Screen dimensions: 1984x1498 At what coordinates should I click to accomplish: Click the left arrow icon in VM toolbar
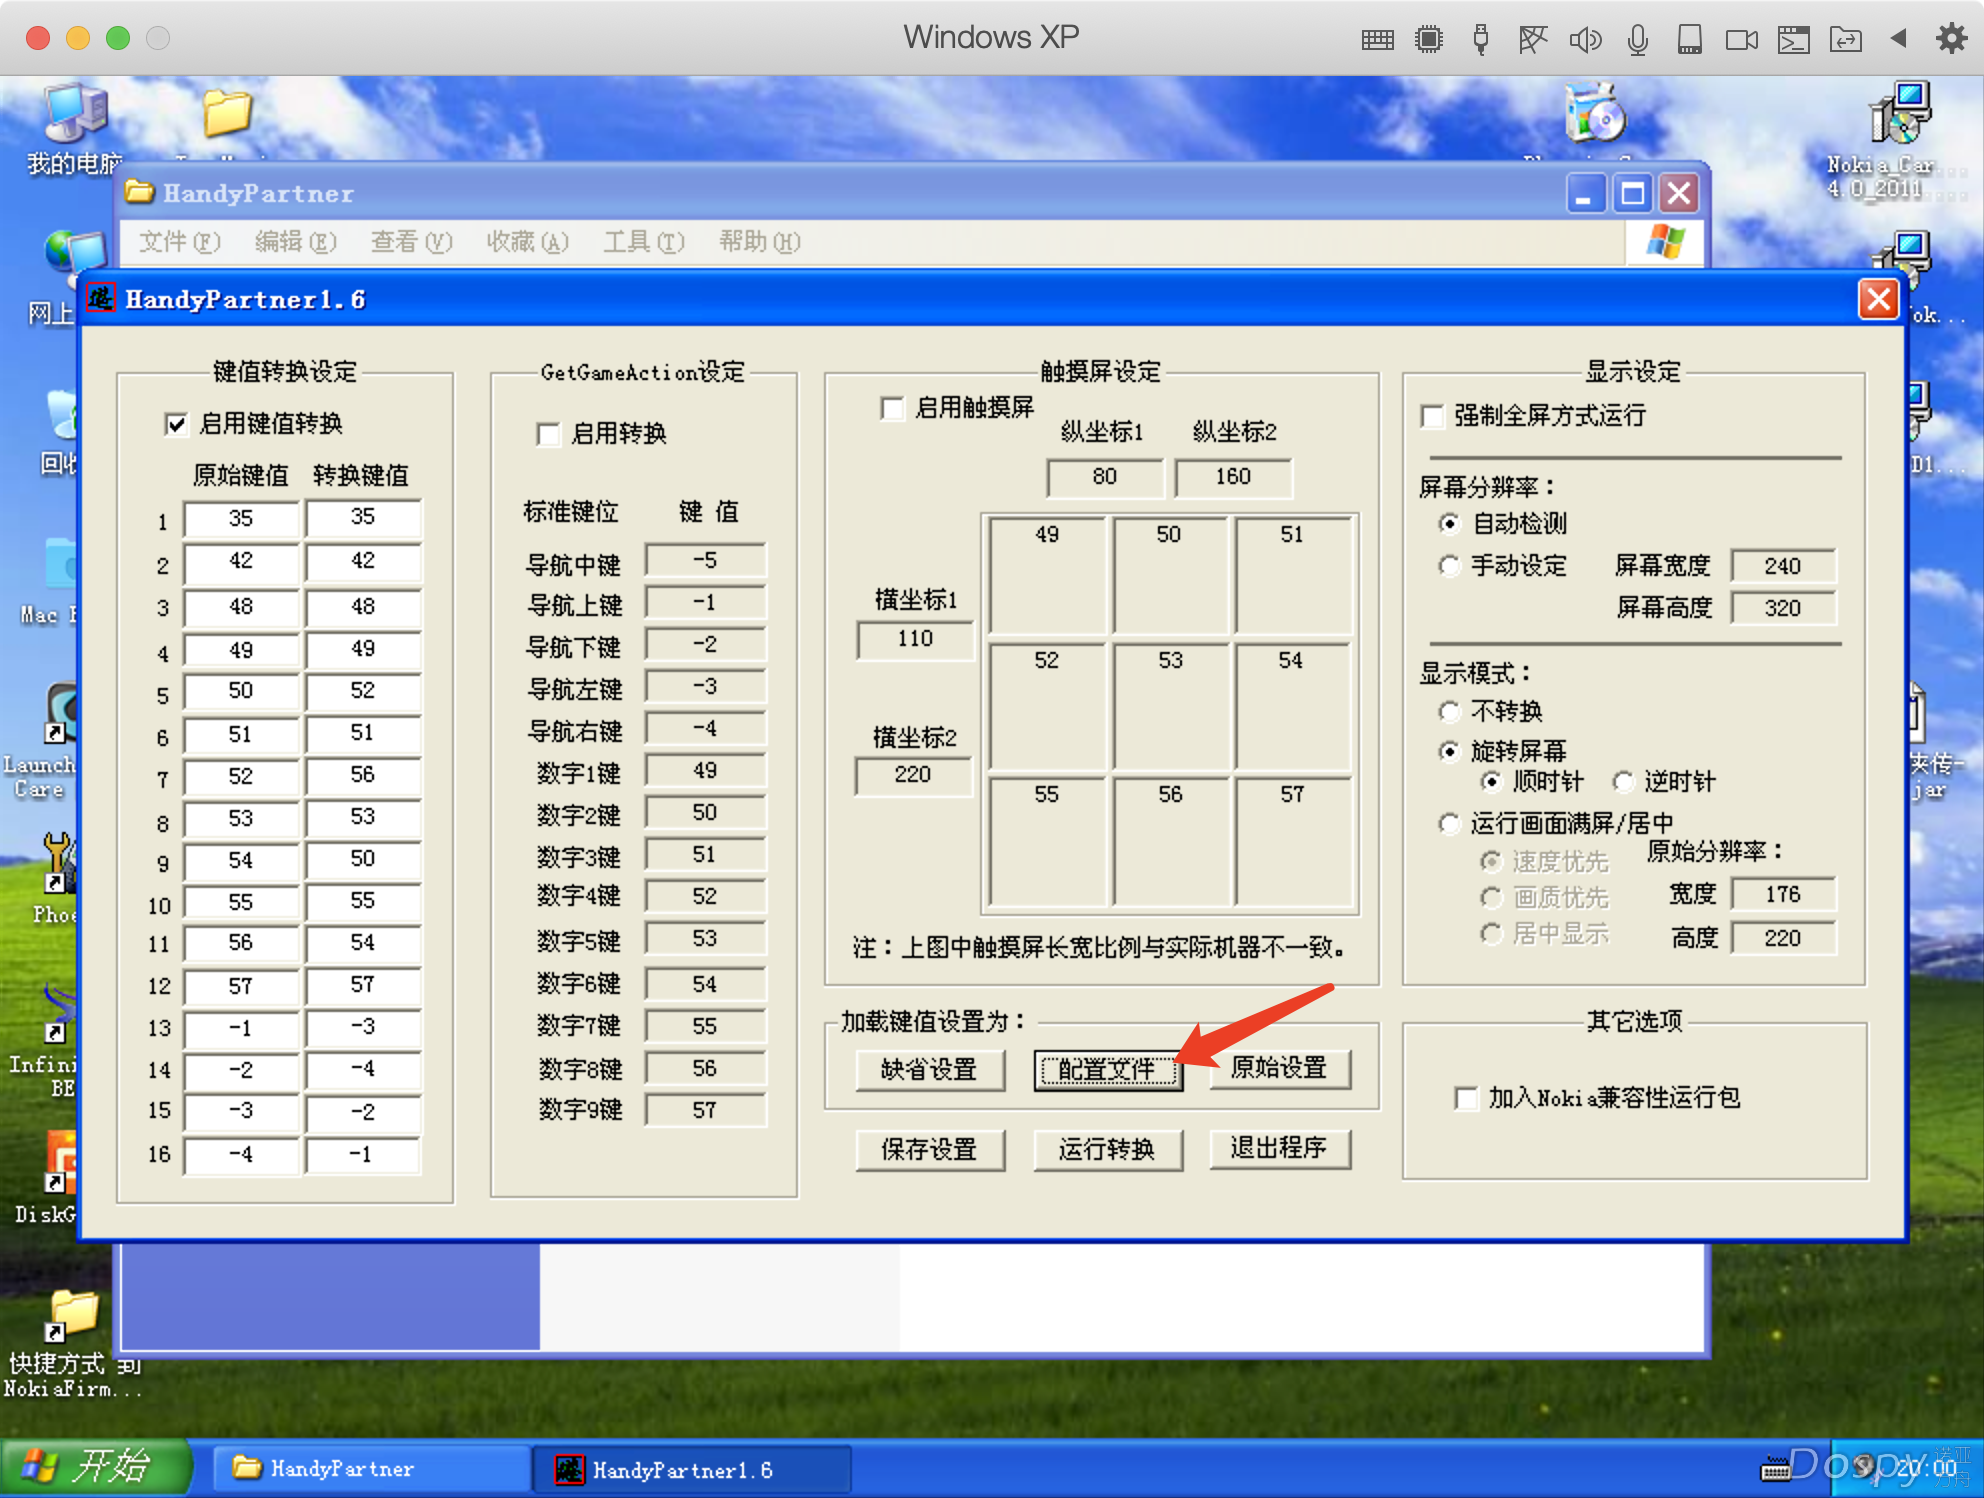pyautogui.click(x=1898, y=38)
